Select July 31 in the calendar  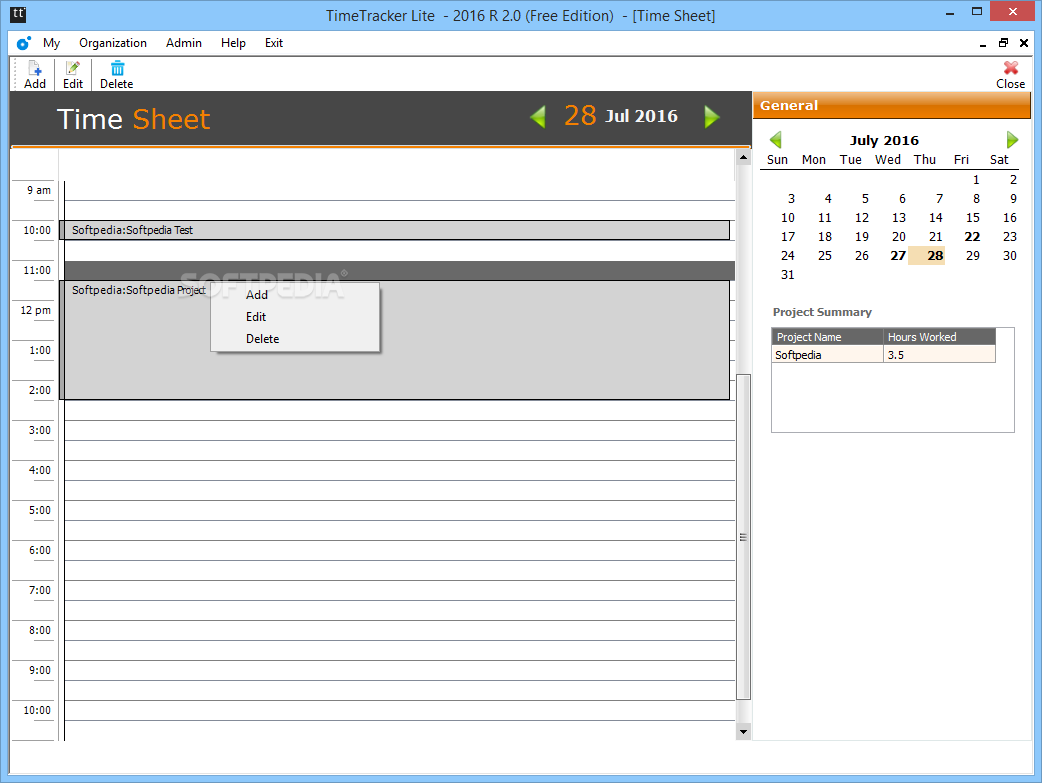787,275
